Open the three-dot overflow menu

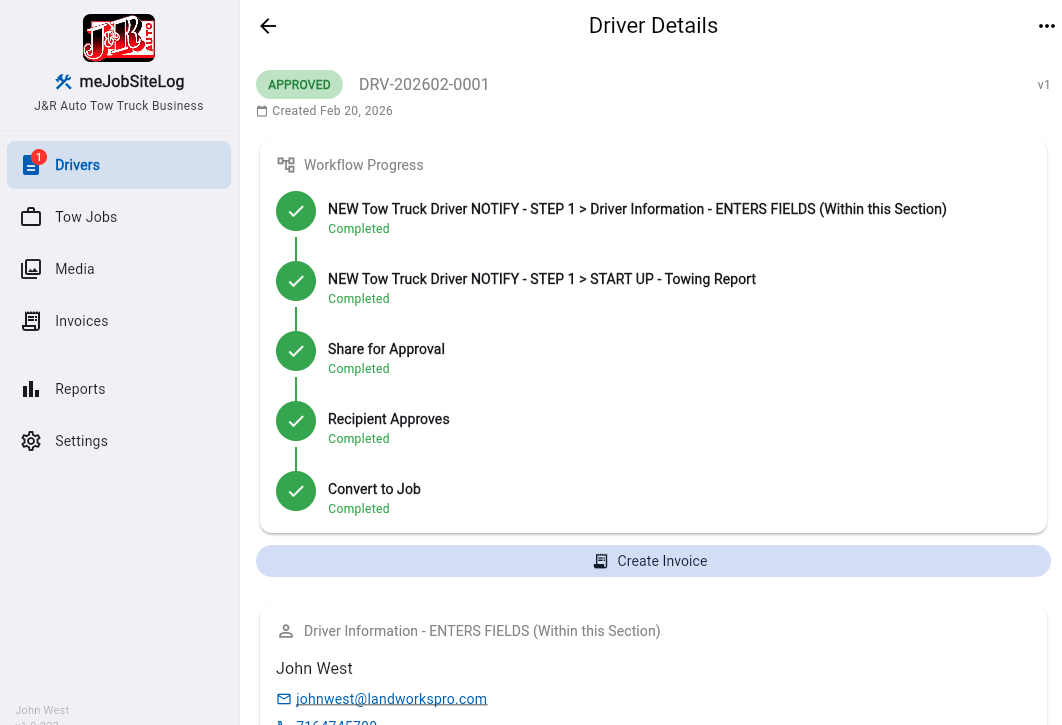pyautogui.click(x=1044, y=25)
